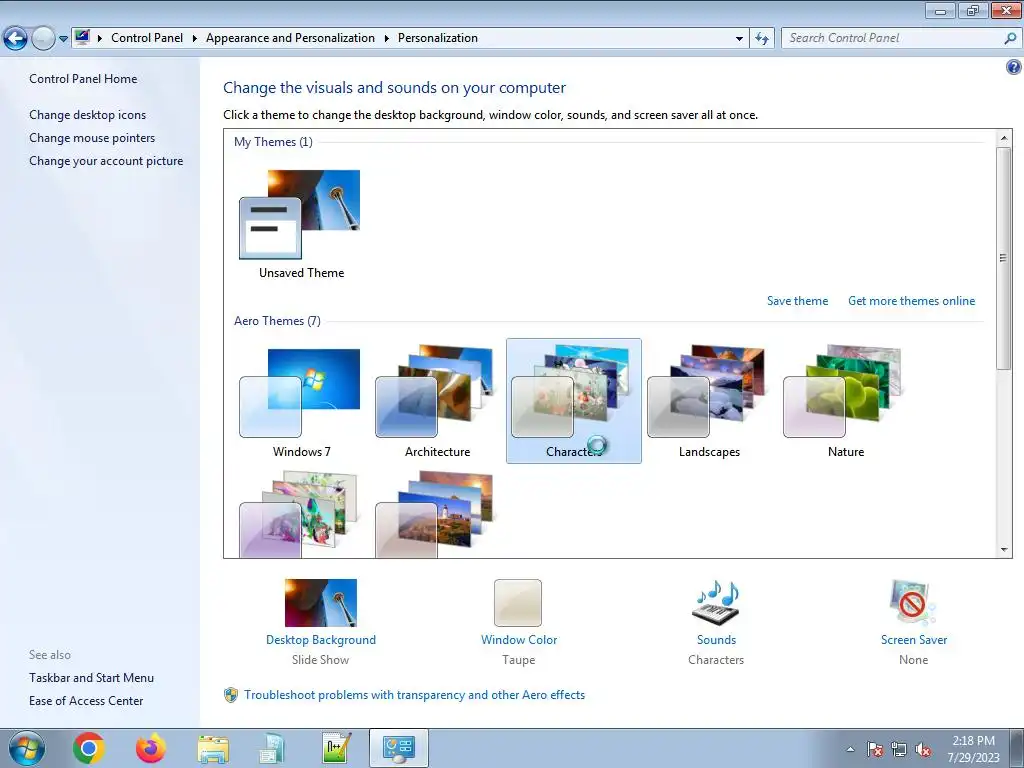This screenshot has width=1024, height=768.
Task: Select the purple abstract theme below Windows 7
Action: (x=299, y=515)
